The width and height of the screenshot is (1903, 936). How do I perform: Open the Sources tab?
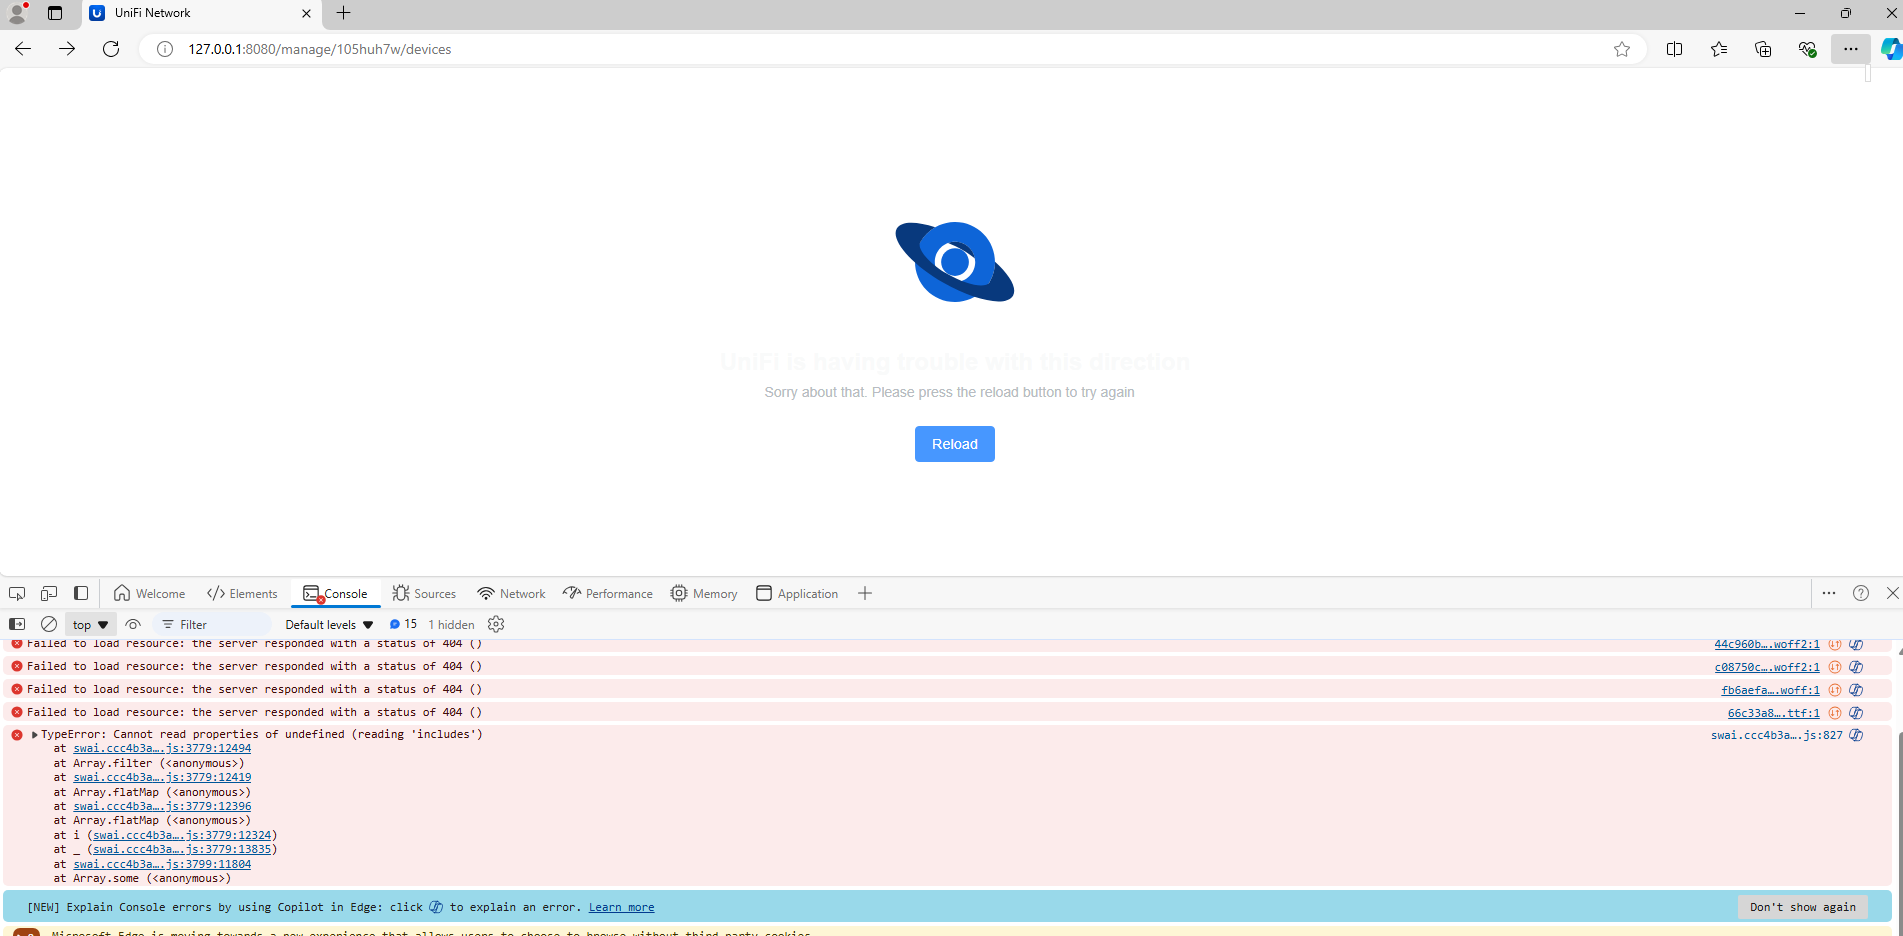pos(425,593)
